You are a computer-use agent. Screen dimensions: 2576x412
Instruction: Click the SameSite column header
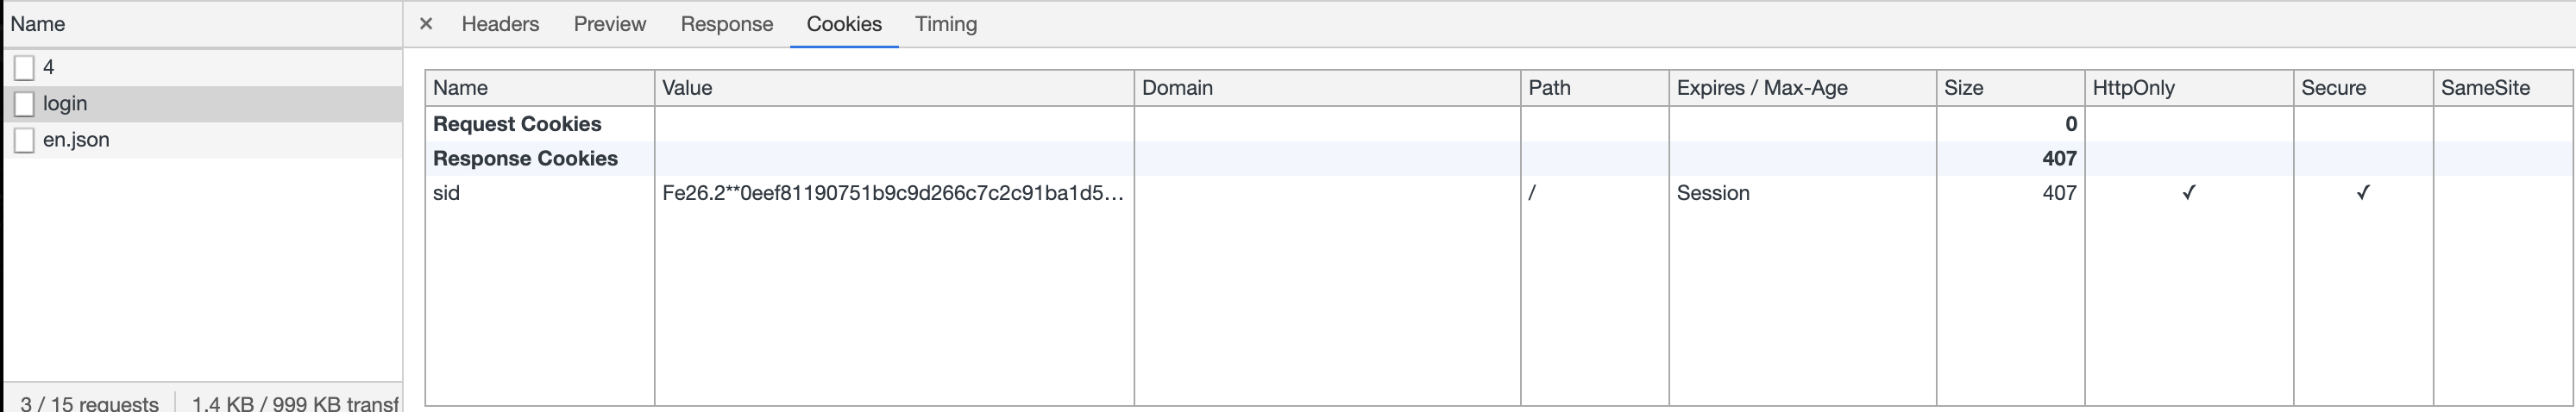(2502, 88)
